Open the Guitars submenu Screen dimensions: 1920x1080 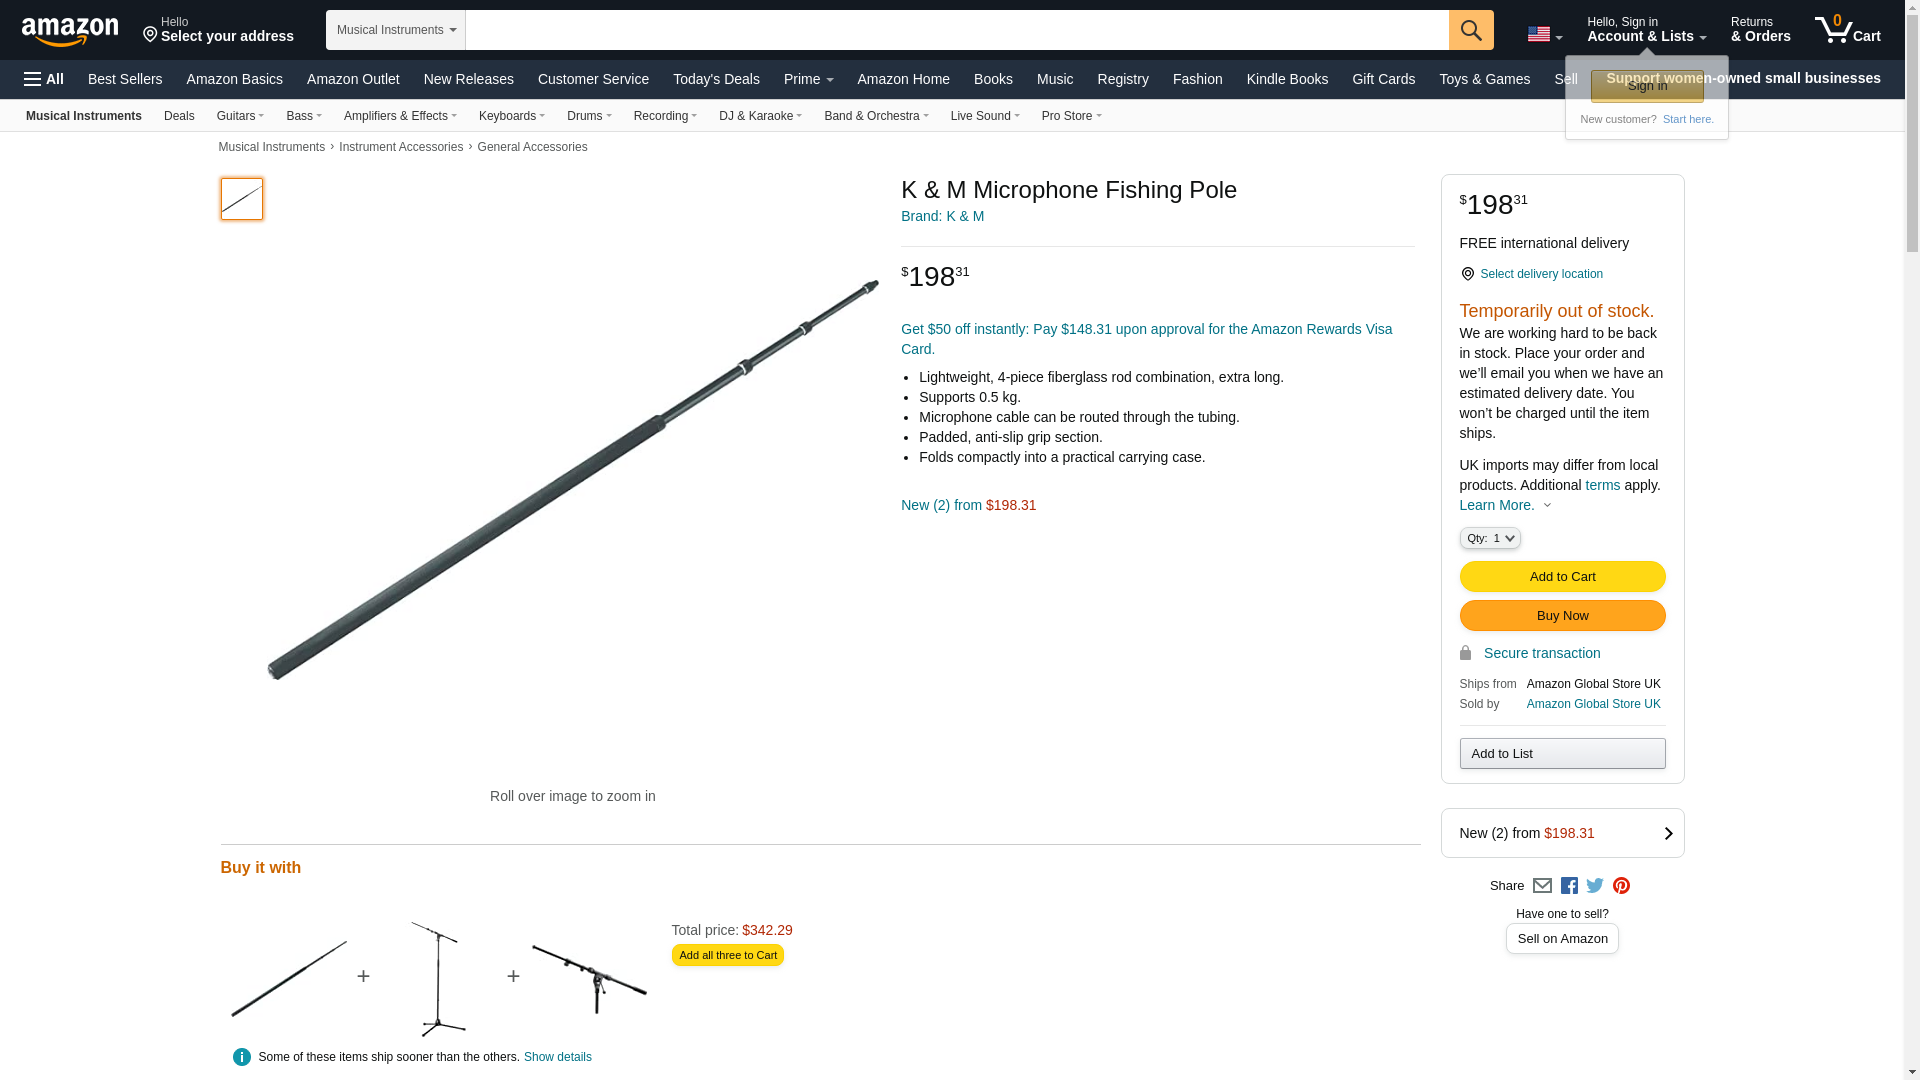click(240, 116)
